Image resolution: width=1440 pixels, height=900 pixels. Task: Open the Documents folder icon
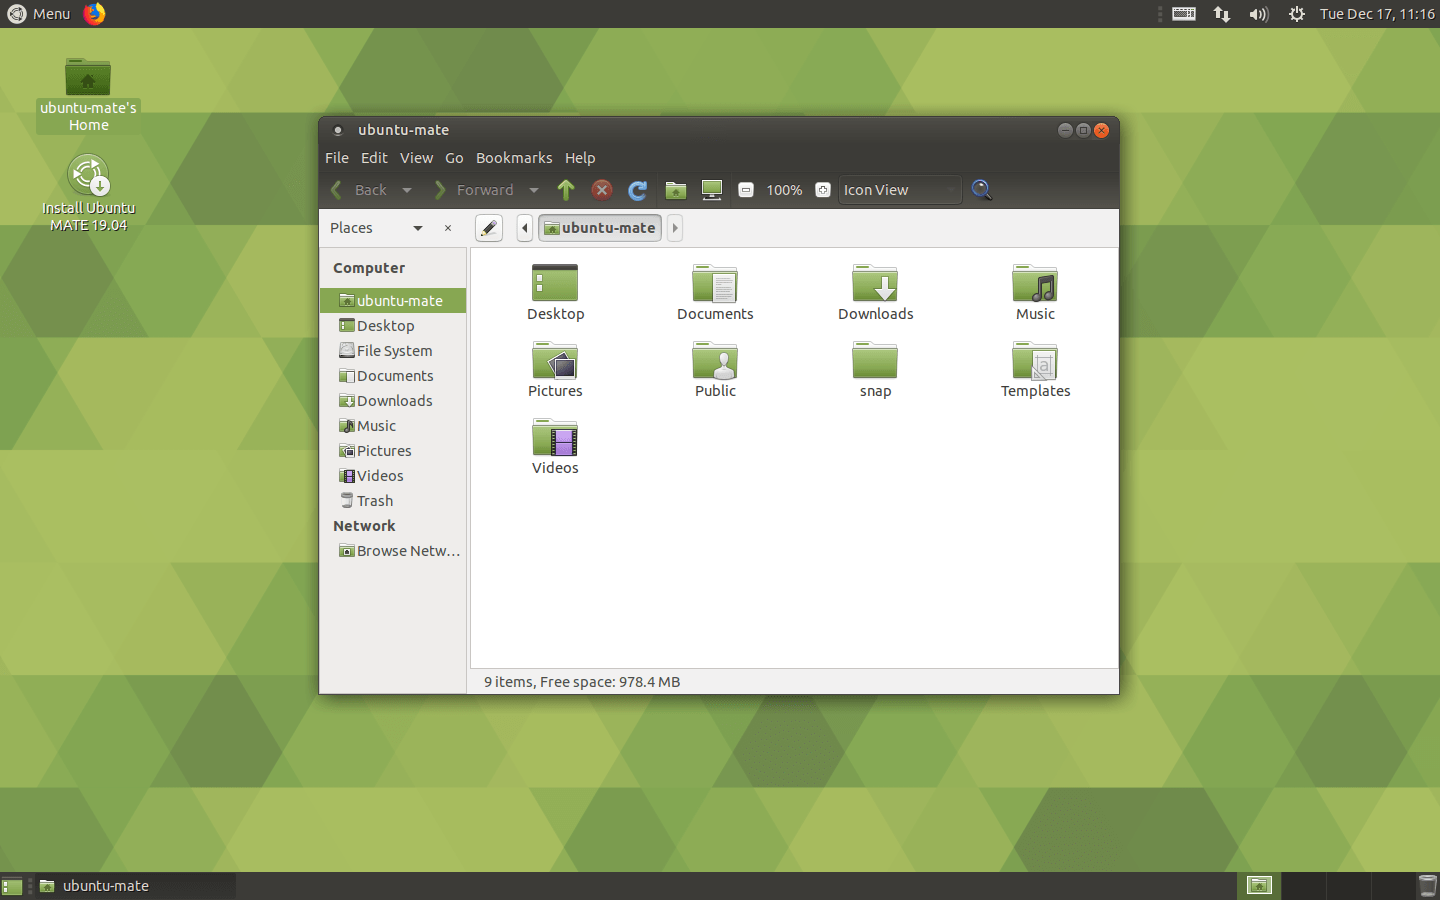click(715, 283)
